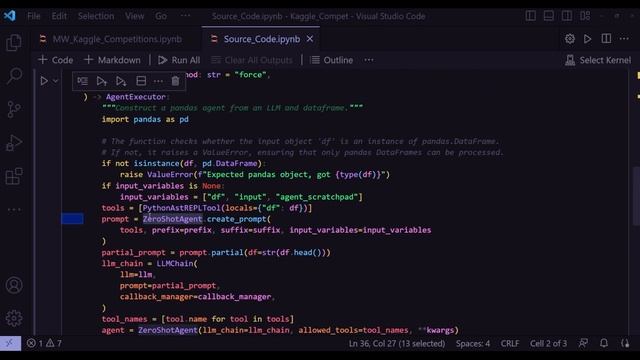This screenshot has height=360, width=640.
Task: Open more cell actions ellipsis
Action: point(158,81)
